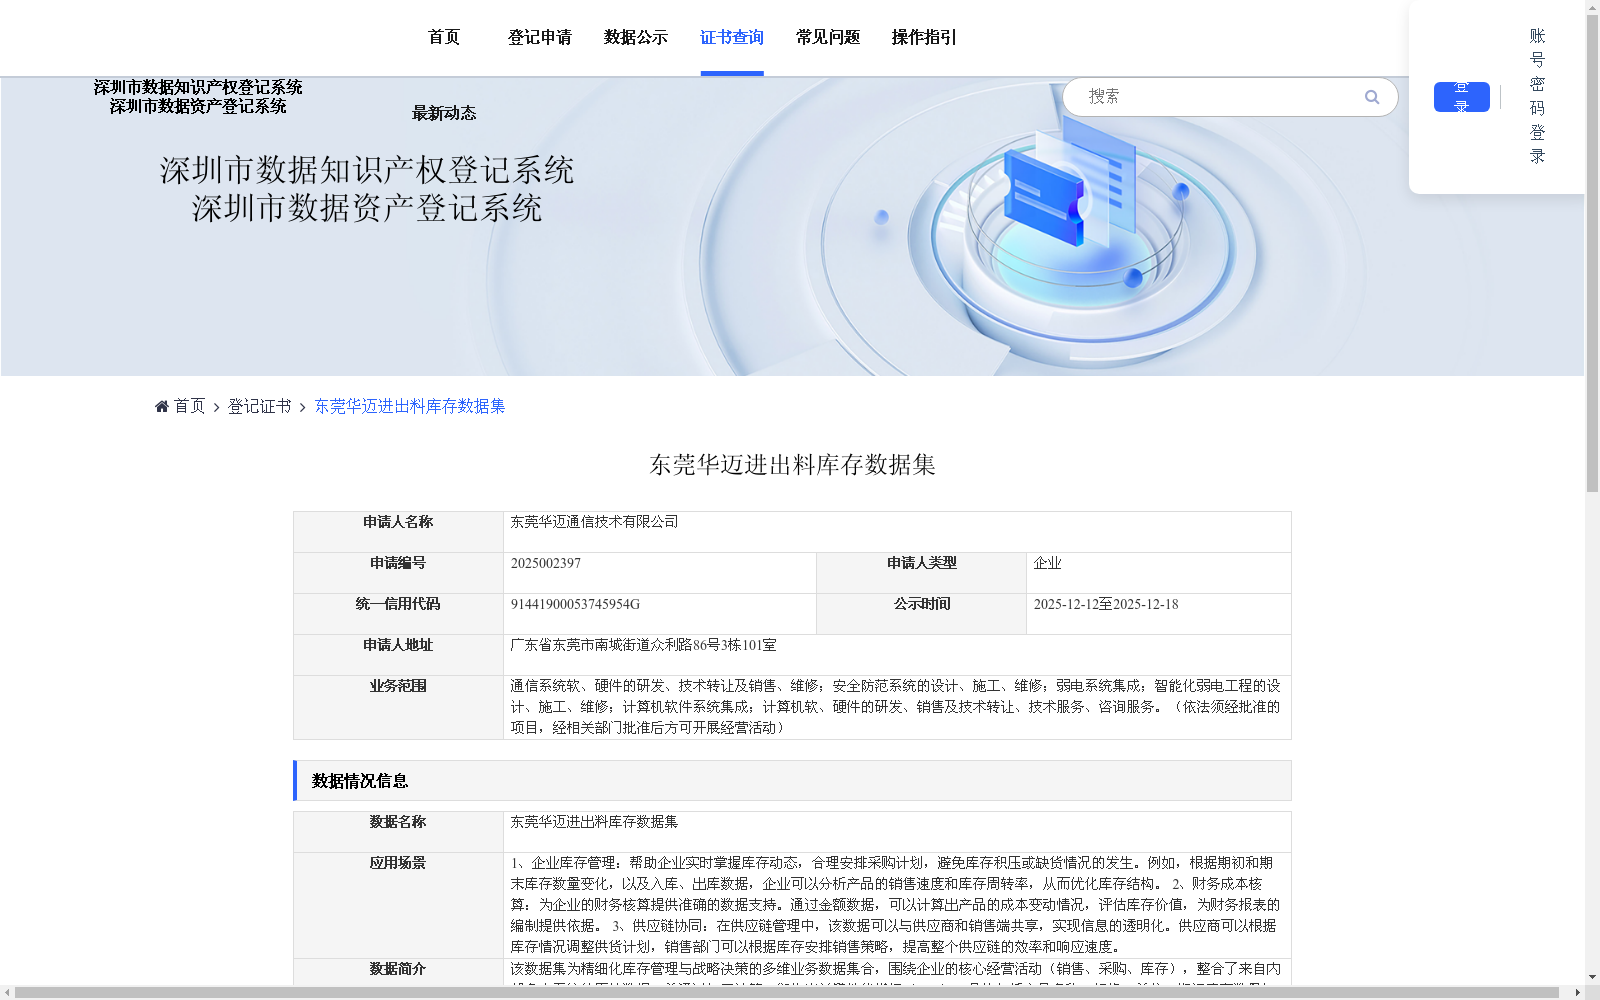Click the 公示时间 label cell
Screen dimensions: 1600x1000
click(921, 614)
